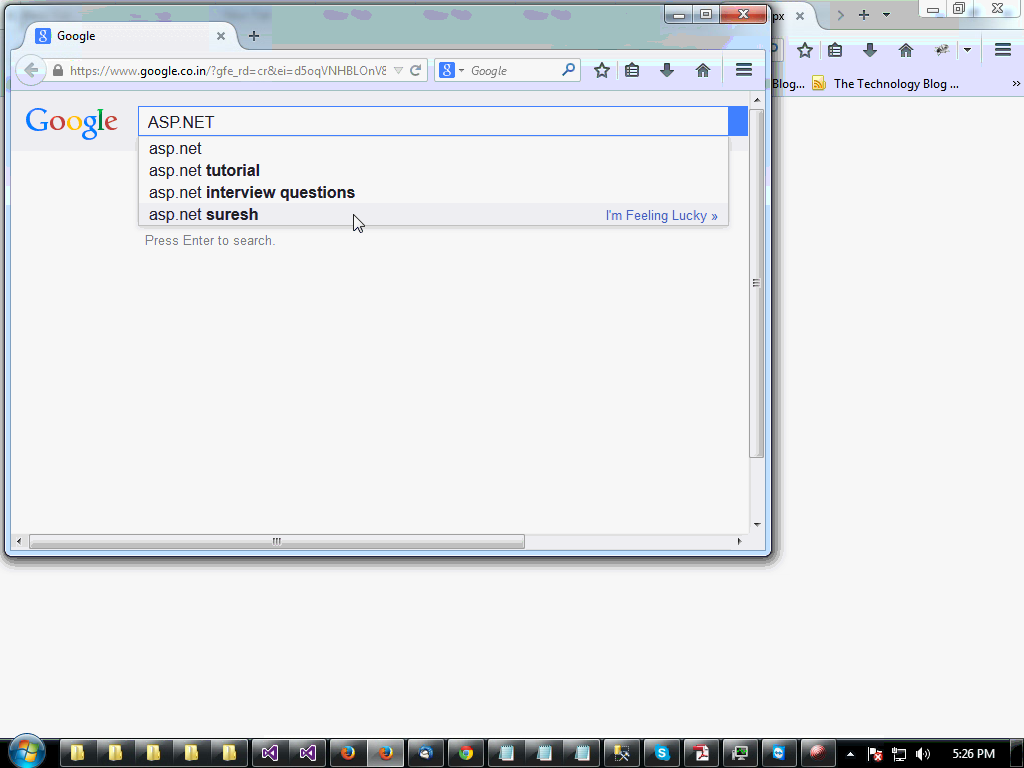1024x768 pixels.
Task: Open downloads arrow in front Firefox window
Action: click(x=667, y=71)
